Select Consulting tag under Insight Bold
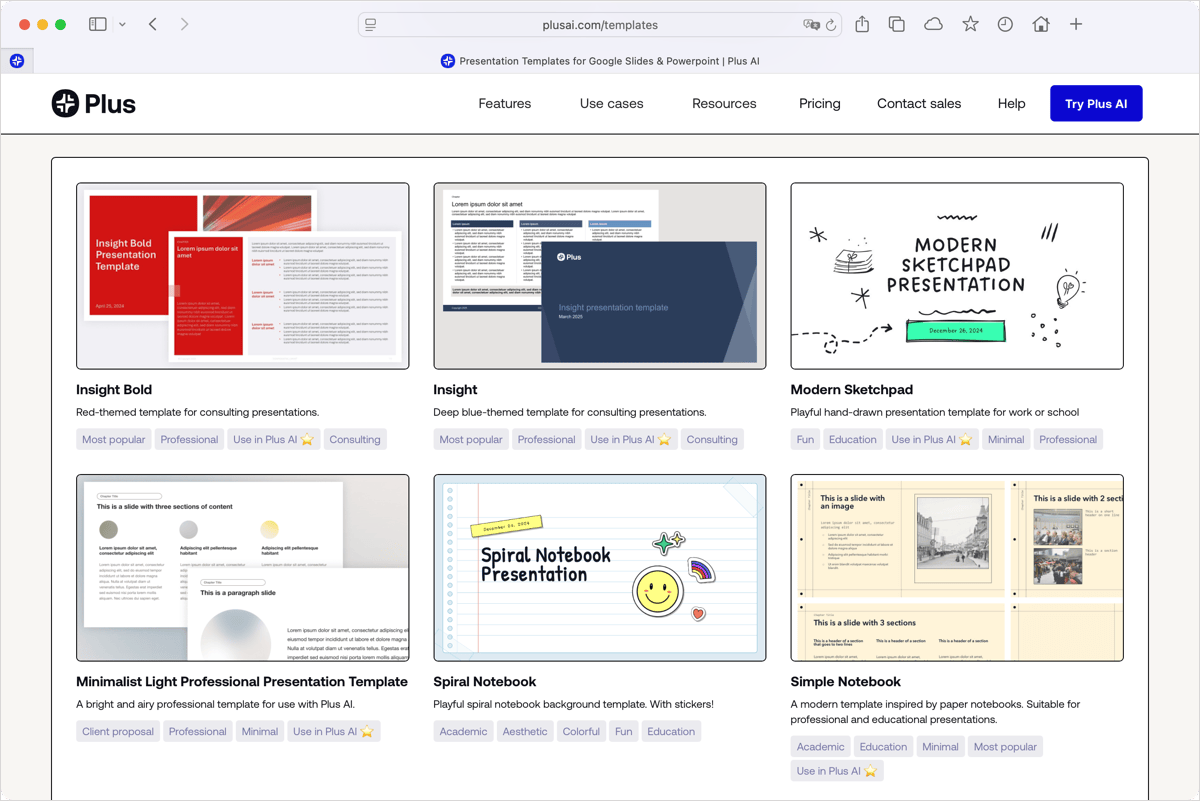The width and height of the screenshot is (1200, 801). pos(355,439)
